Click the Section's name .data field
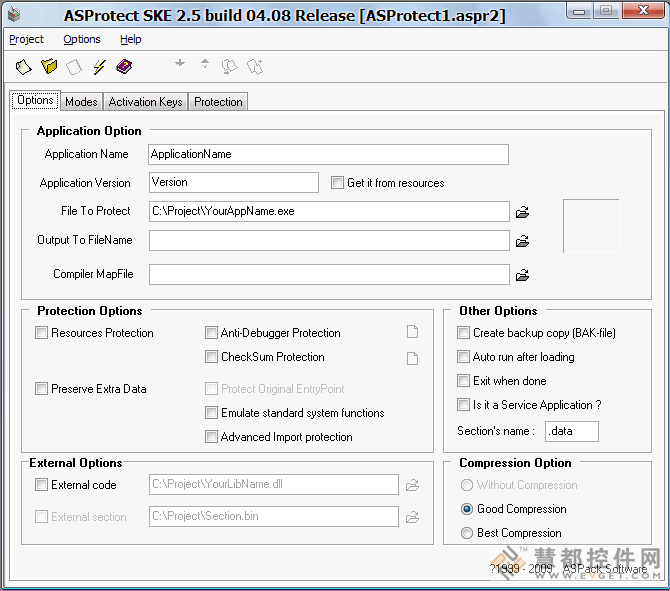670x591 pixels. click(572, 431)
